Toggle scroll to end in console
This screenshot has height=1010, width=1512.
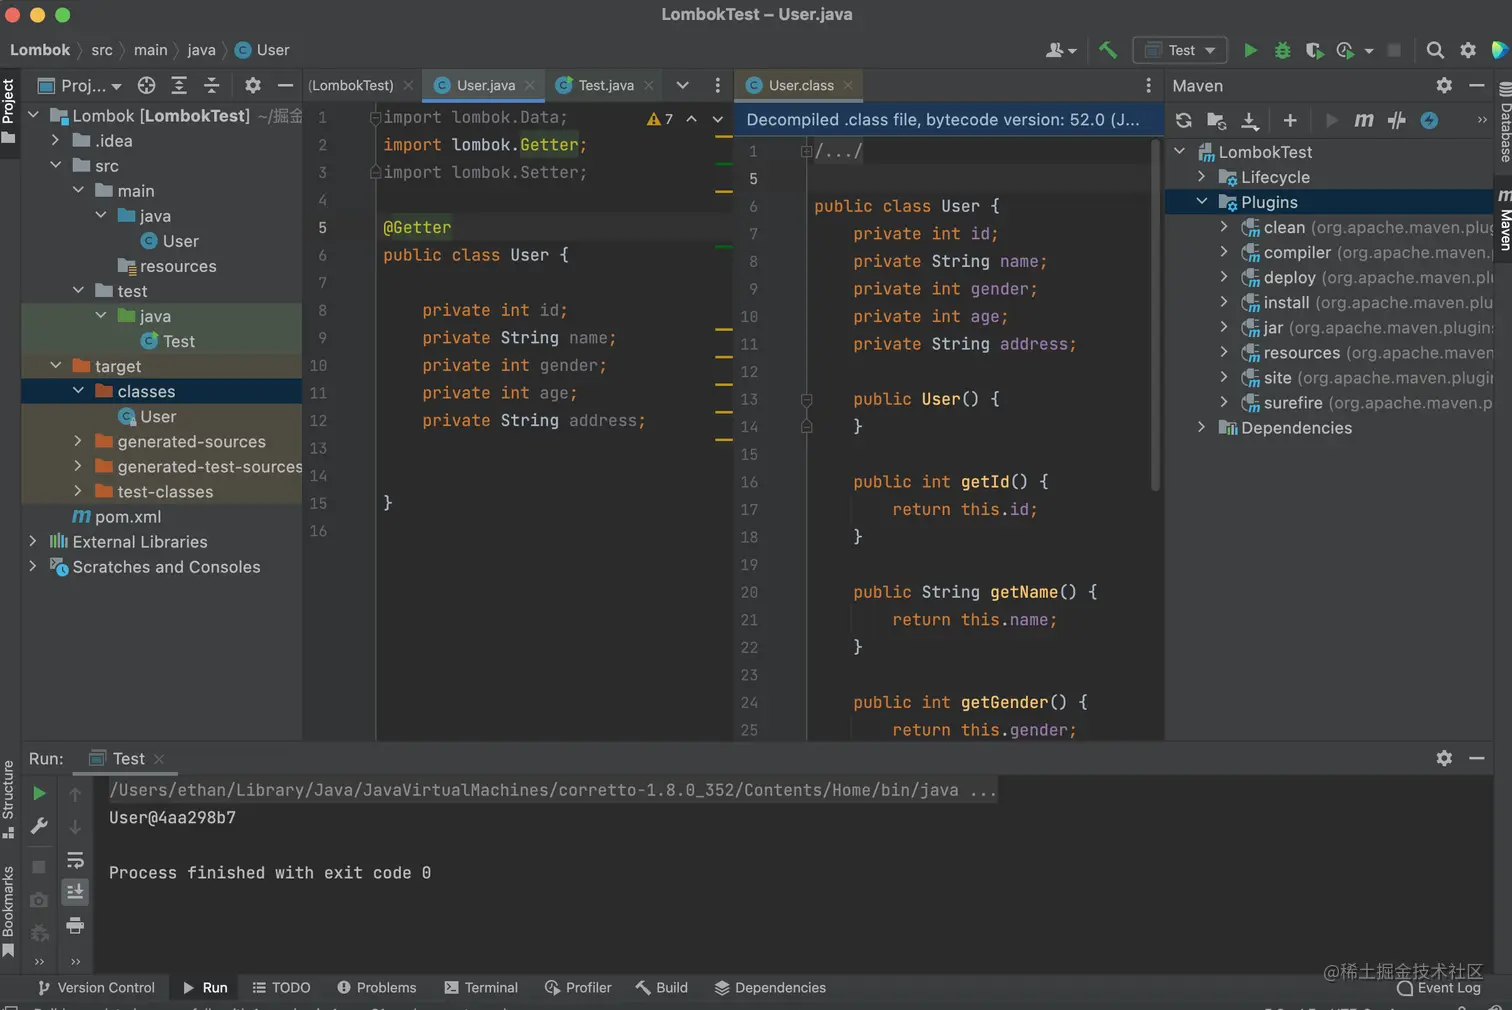coord(75,892)
